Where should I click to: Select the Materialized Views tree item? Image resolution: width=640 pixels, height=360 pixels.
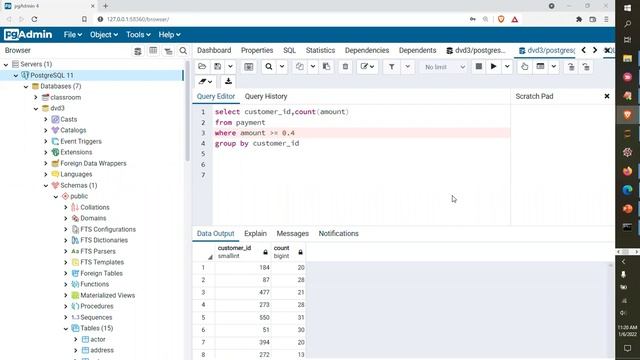[107, 295]
